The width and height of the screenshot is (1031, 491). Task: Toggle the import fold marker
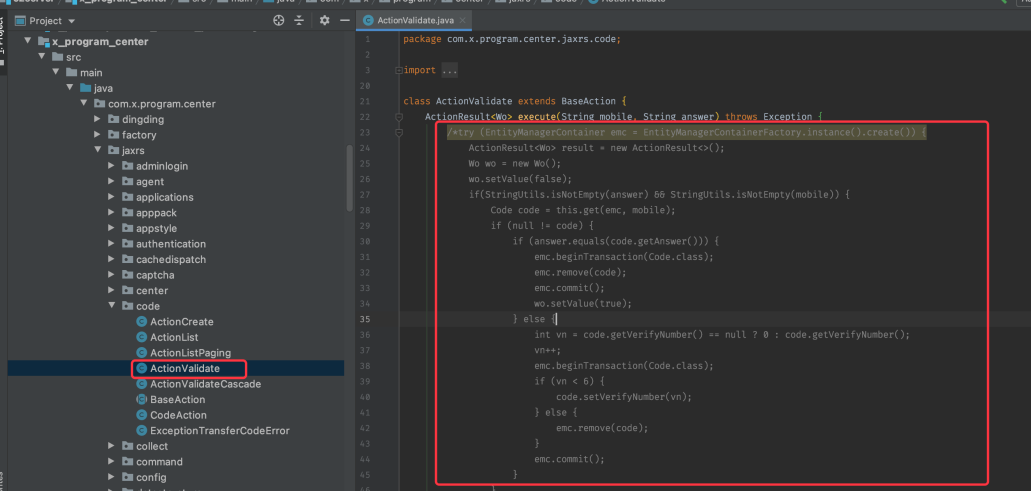coord(399,70)
